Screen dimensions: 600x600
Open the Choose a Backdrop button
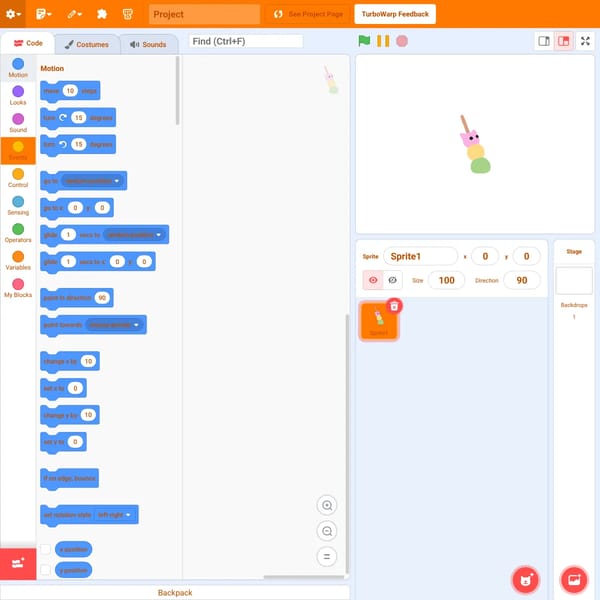(574, 580)
